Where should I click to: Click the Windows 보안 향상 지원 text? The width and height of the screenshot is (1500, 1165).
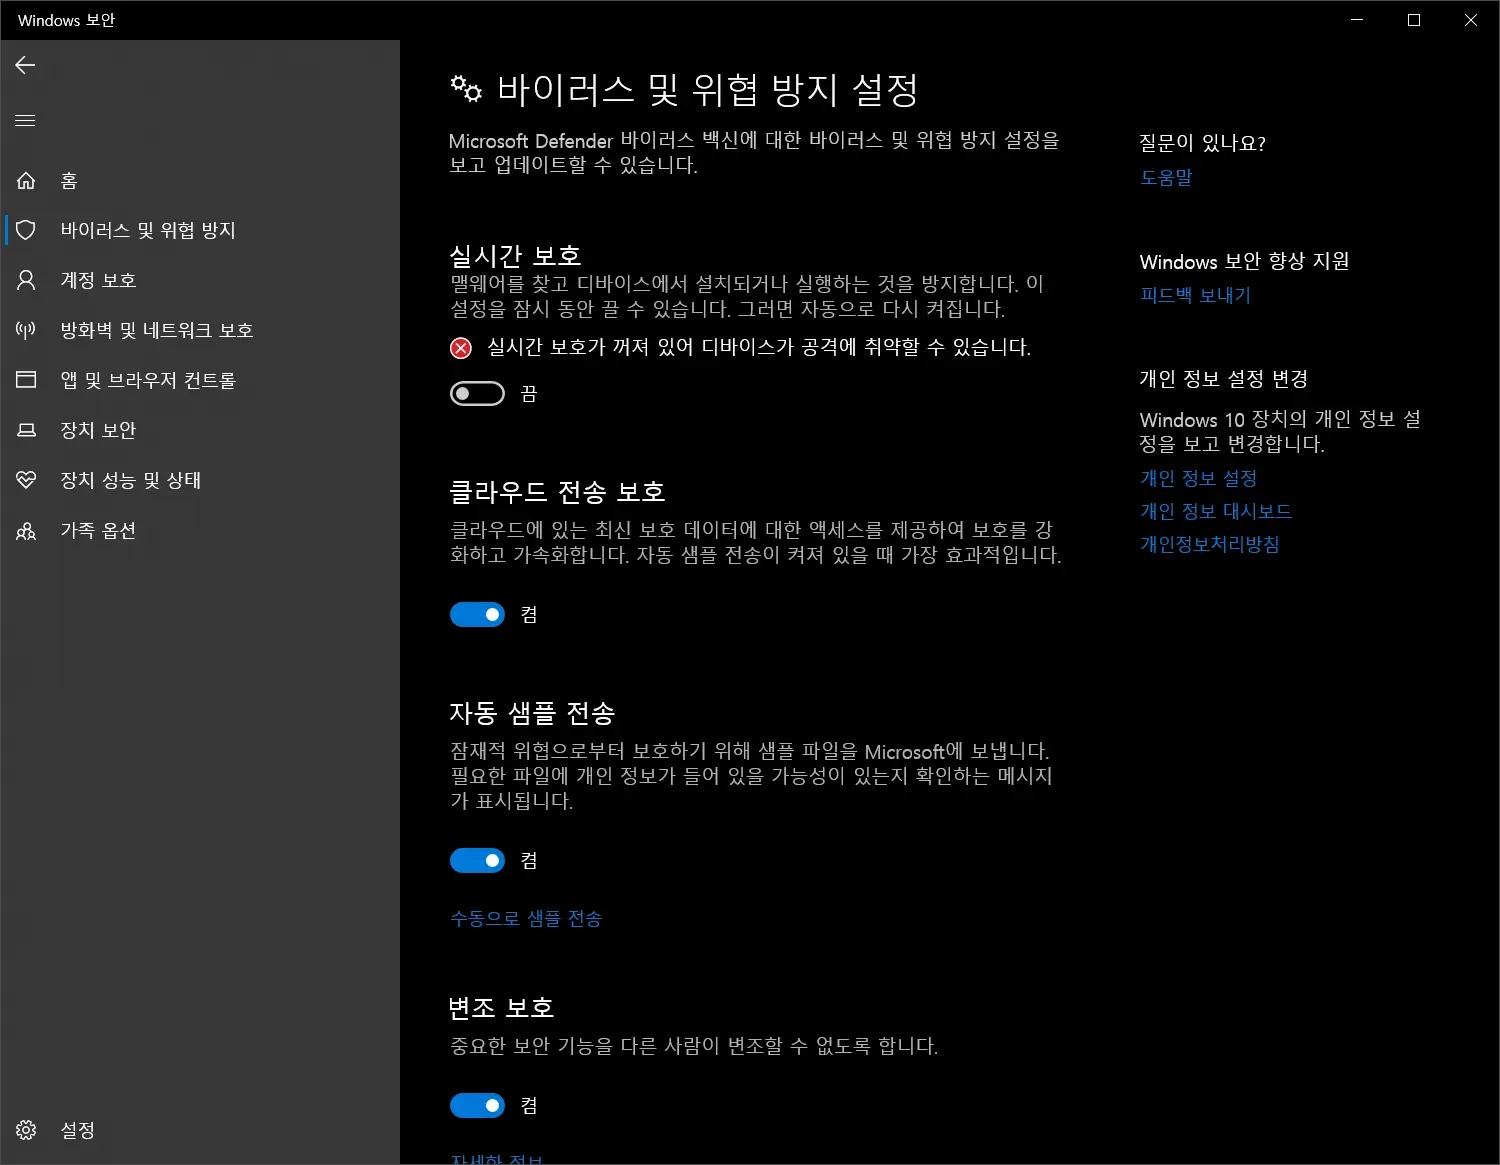pyautogui.click(x=1244, y=261)
